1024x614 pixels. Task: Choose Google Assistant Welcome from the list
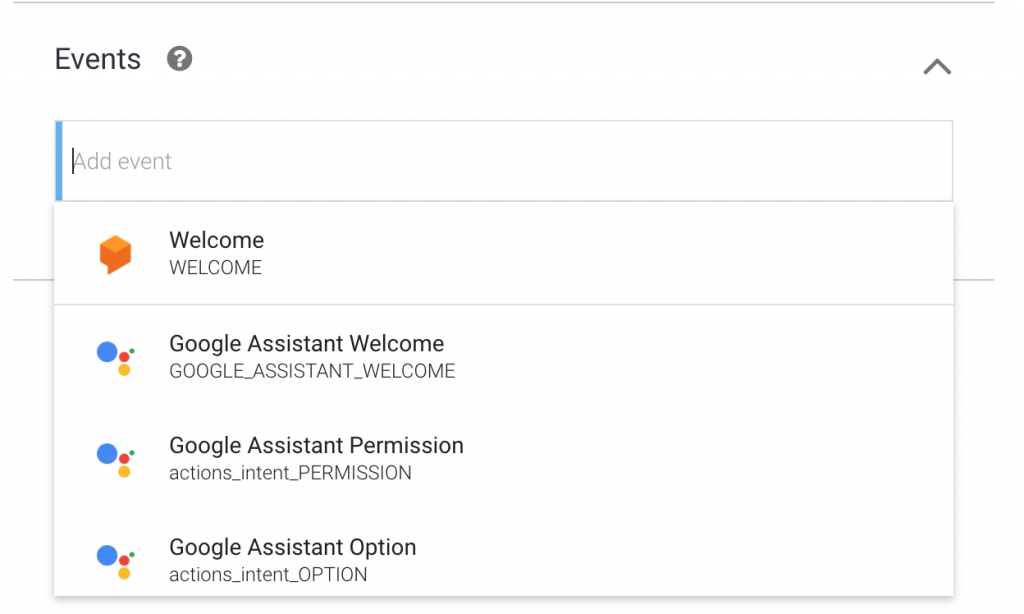tap(306, 344)
